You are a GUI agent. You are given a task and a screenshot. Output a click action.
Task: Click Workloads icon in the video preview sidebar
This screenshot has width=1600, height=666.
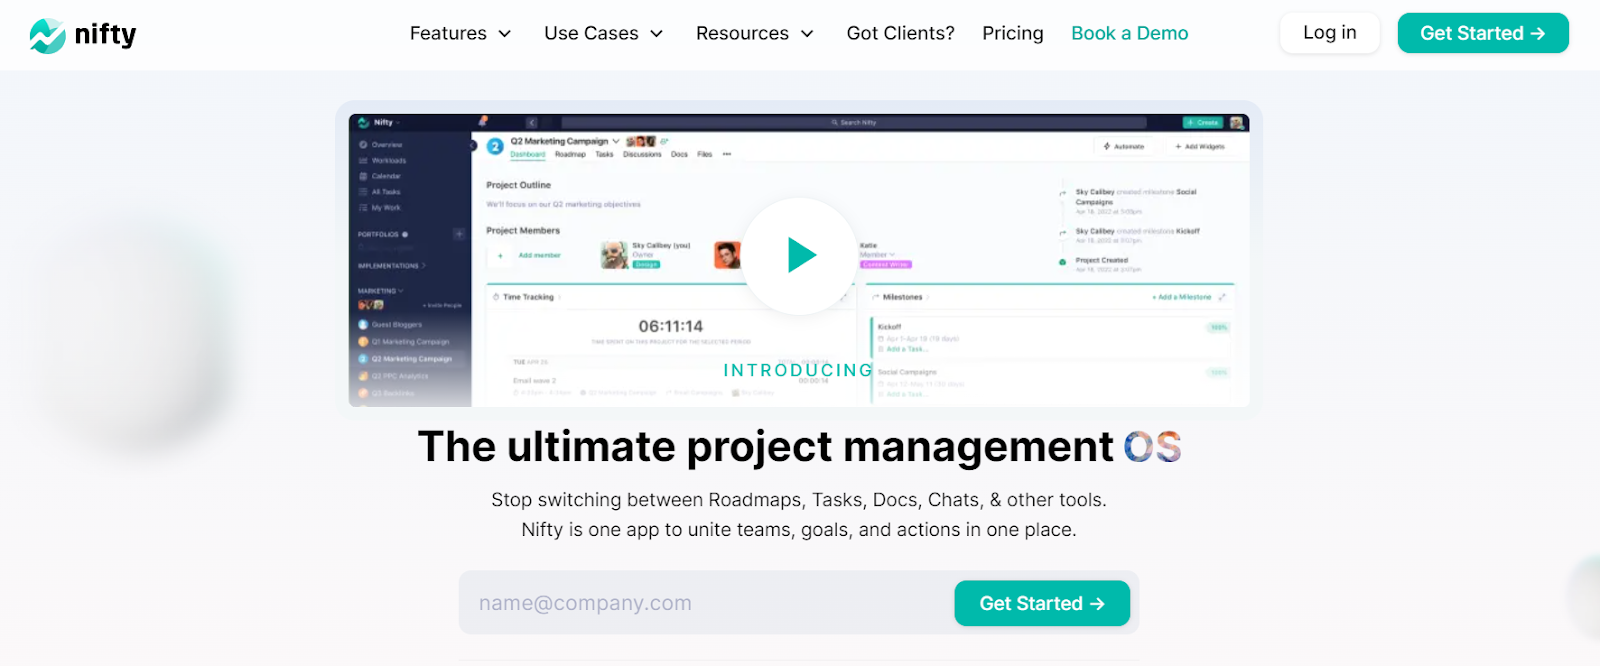click(x=364, y=160)
